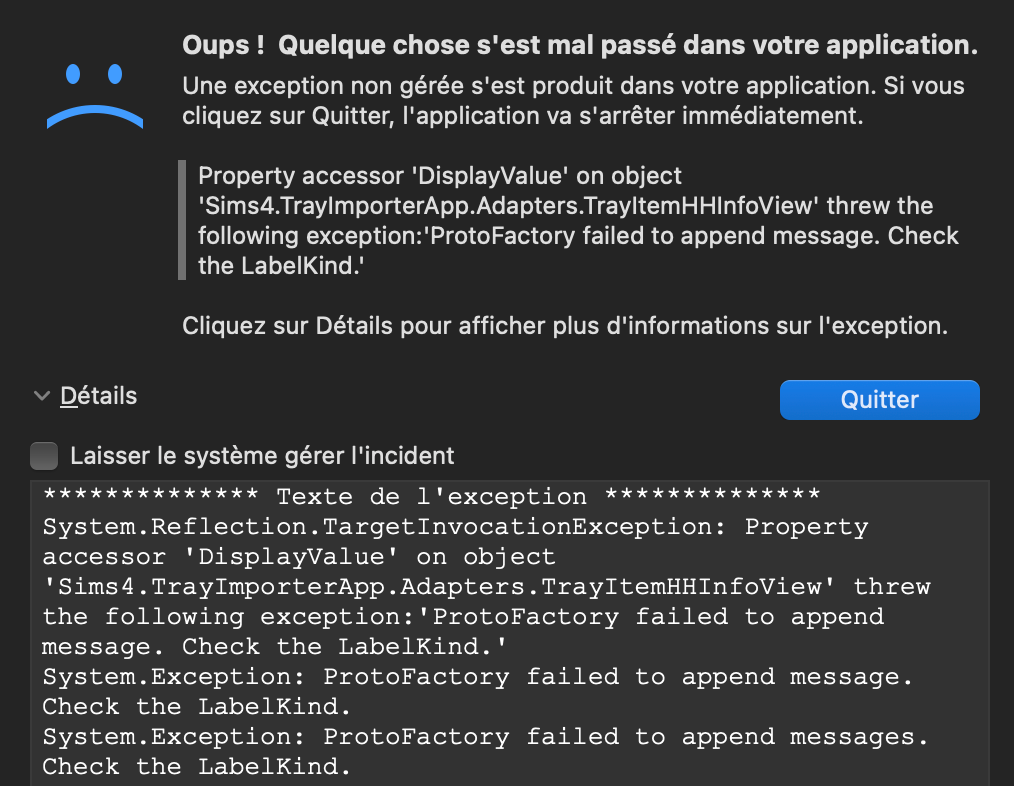Click the 'Laisser le système gérer l'incident' label text
Viewport: 1014px width, 786px height.
click(x=262, y=456)
